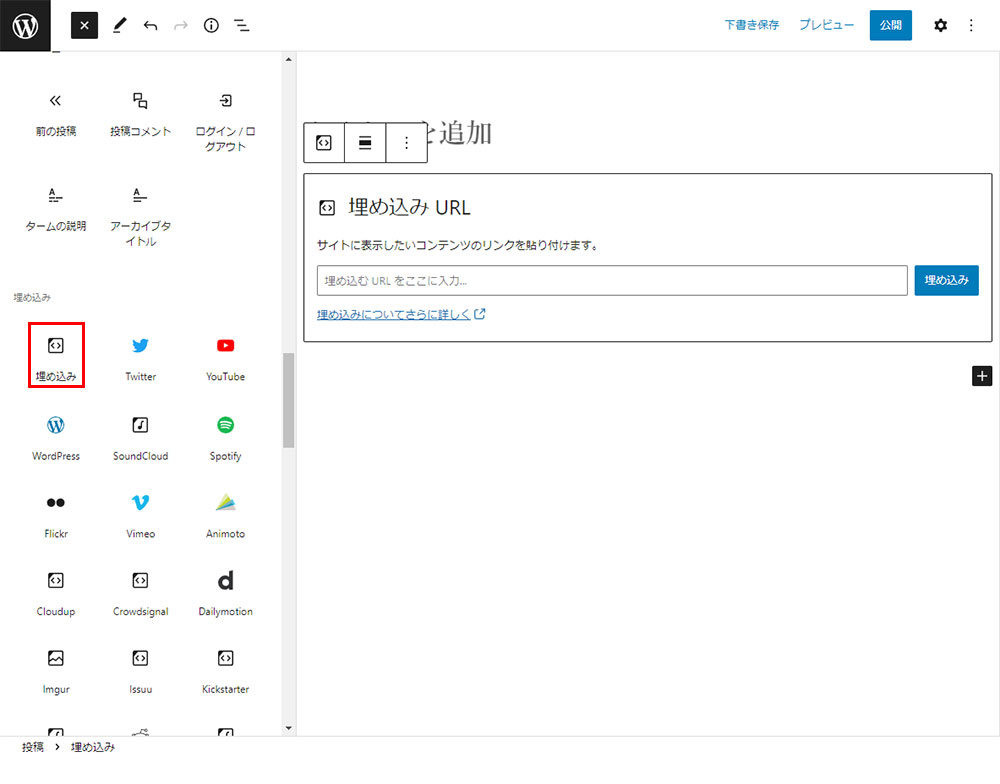The image size is (1000, 784).
Task: Click プレビュー to preview the post
Action: [826, 25]
